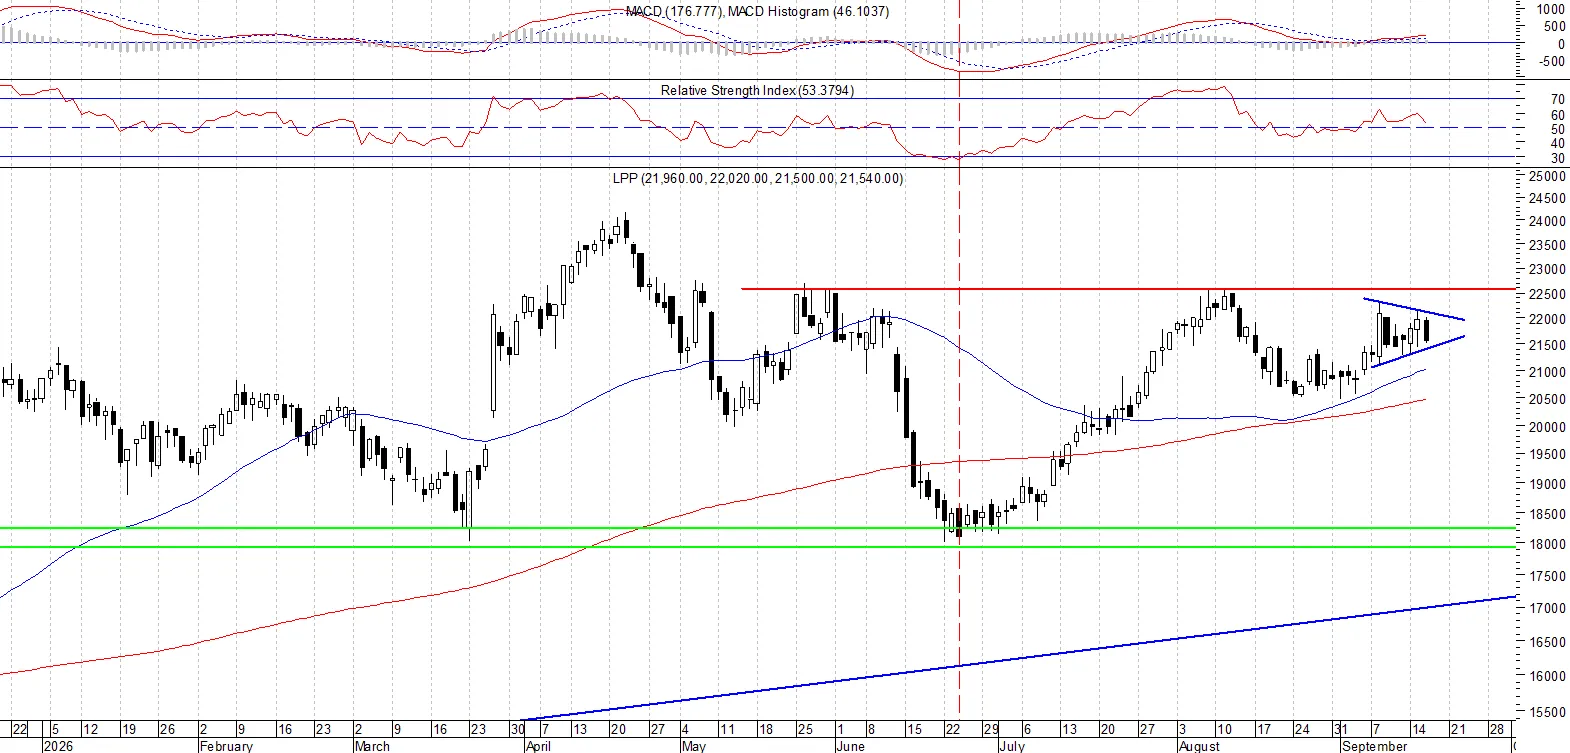Click the 2026 year label

[x=58, y=746]
